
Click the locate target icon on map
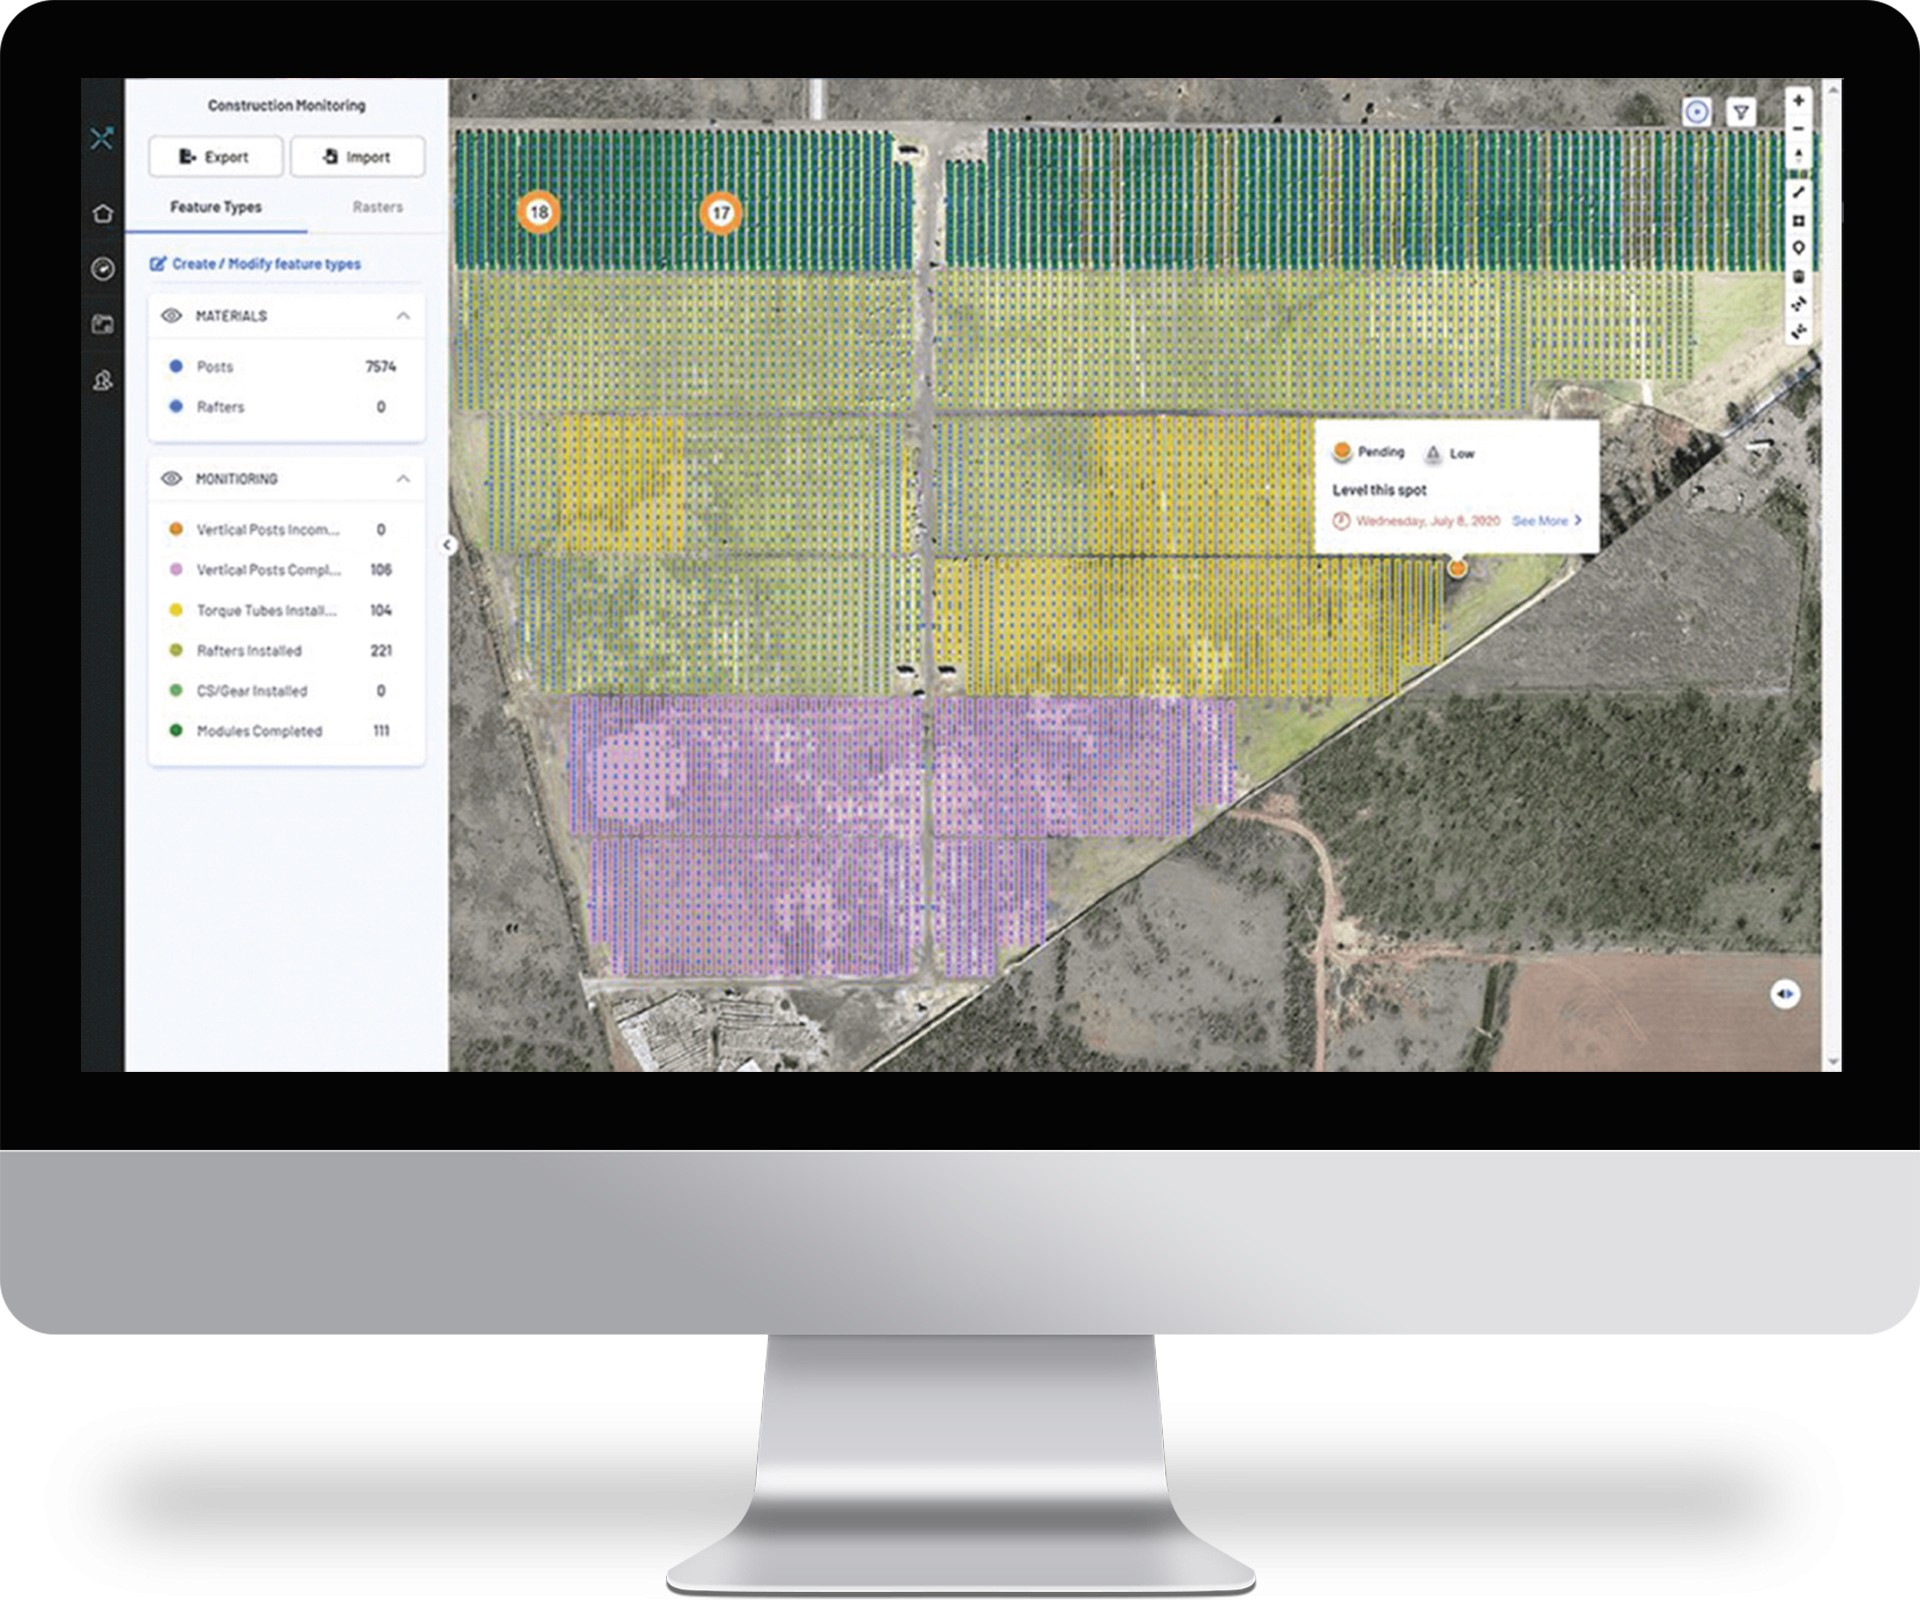pos(1697,112)
